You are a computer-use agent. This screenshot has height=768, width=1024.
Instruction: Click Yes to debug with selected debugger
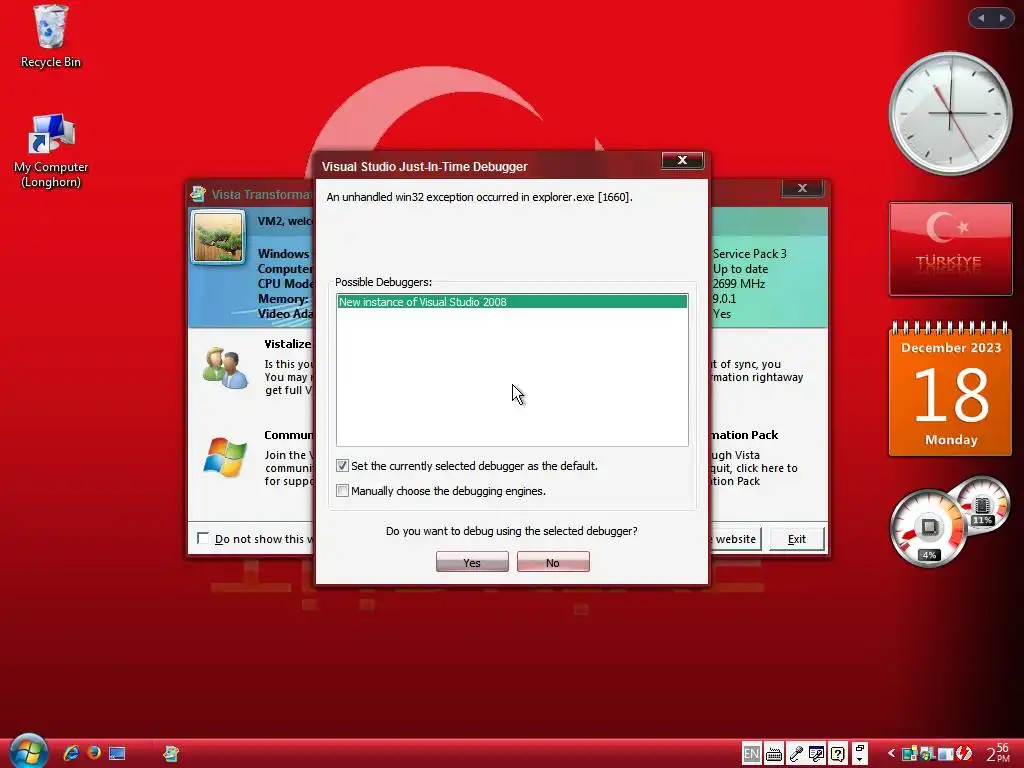click(x=472, y=562)
